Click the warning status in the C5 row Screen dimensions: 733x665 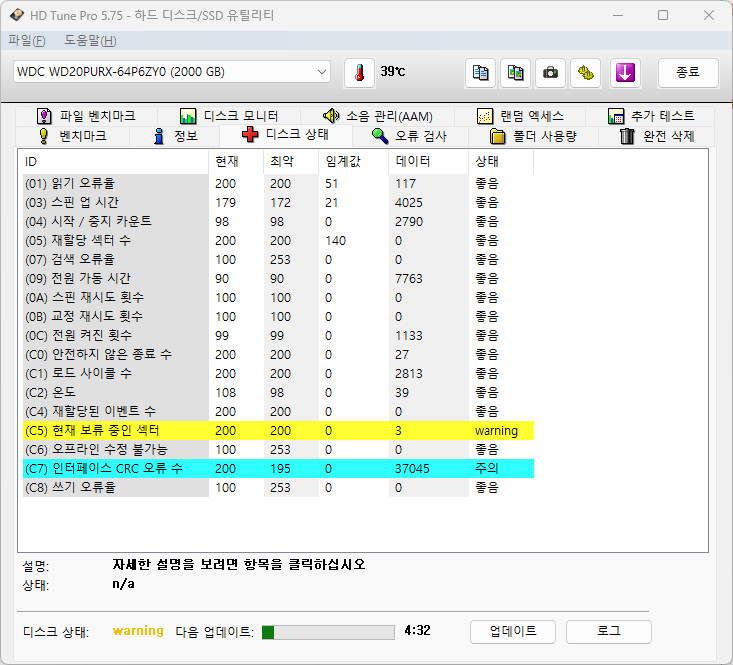point(496,430)
